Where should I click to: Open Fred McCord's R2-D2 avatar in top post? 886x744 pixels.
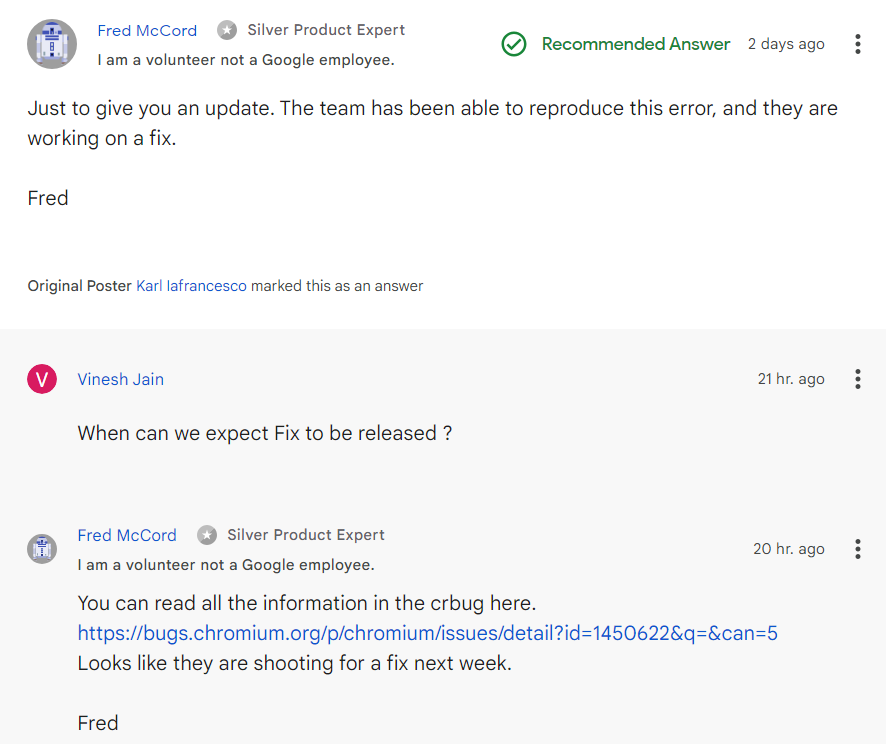pyautogui.click(x=52, y=44)
